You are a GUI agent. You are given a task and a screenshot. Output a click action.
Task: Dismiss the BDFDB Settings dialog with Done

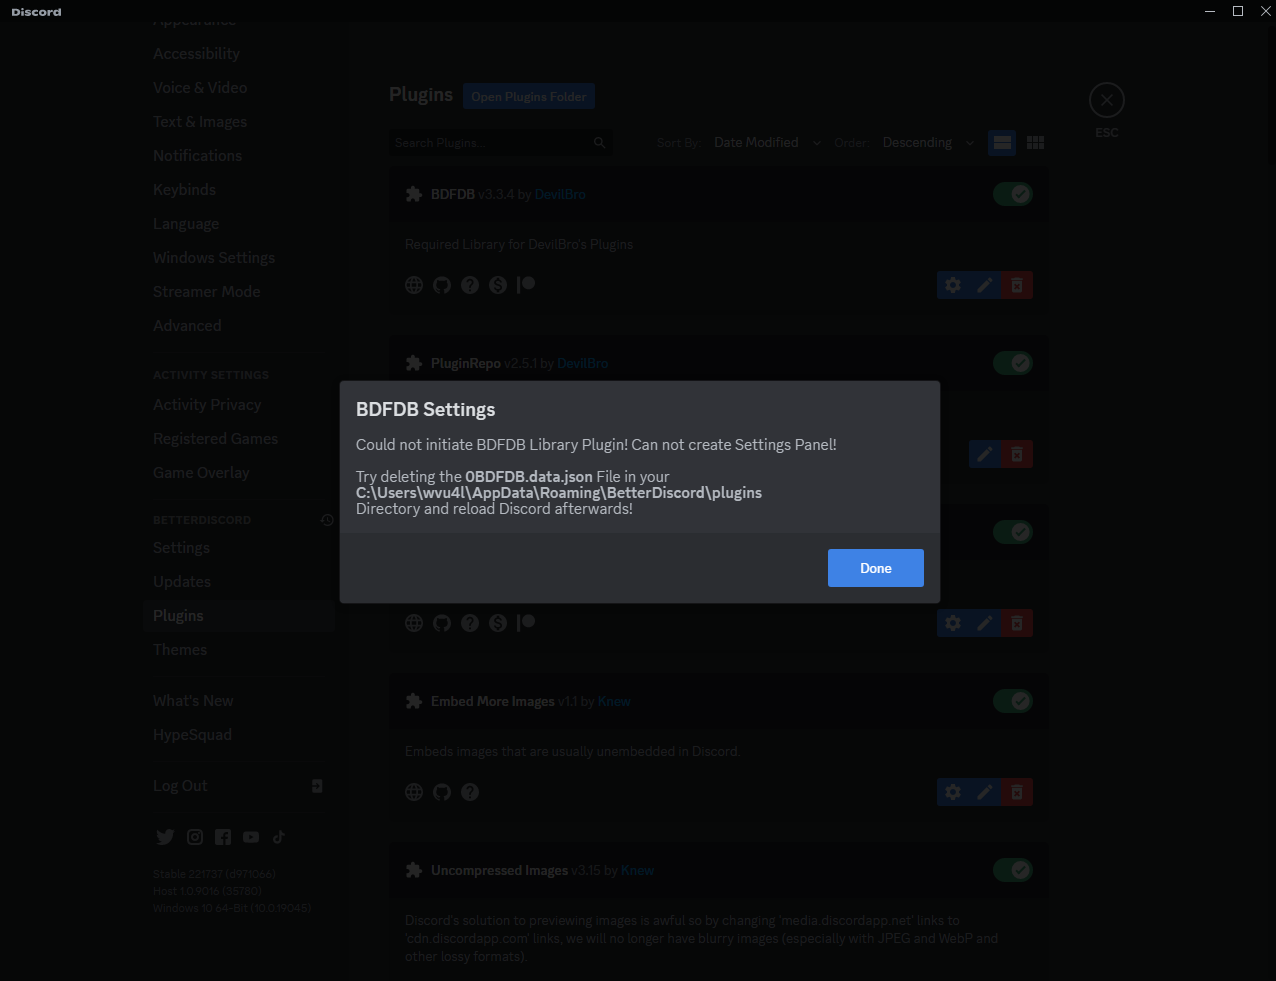click(x=875, y=567)
